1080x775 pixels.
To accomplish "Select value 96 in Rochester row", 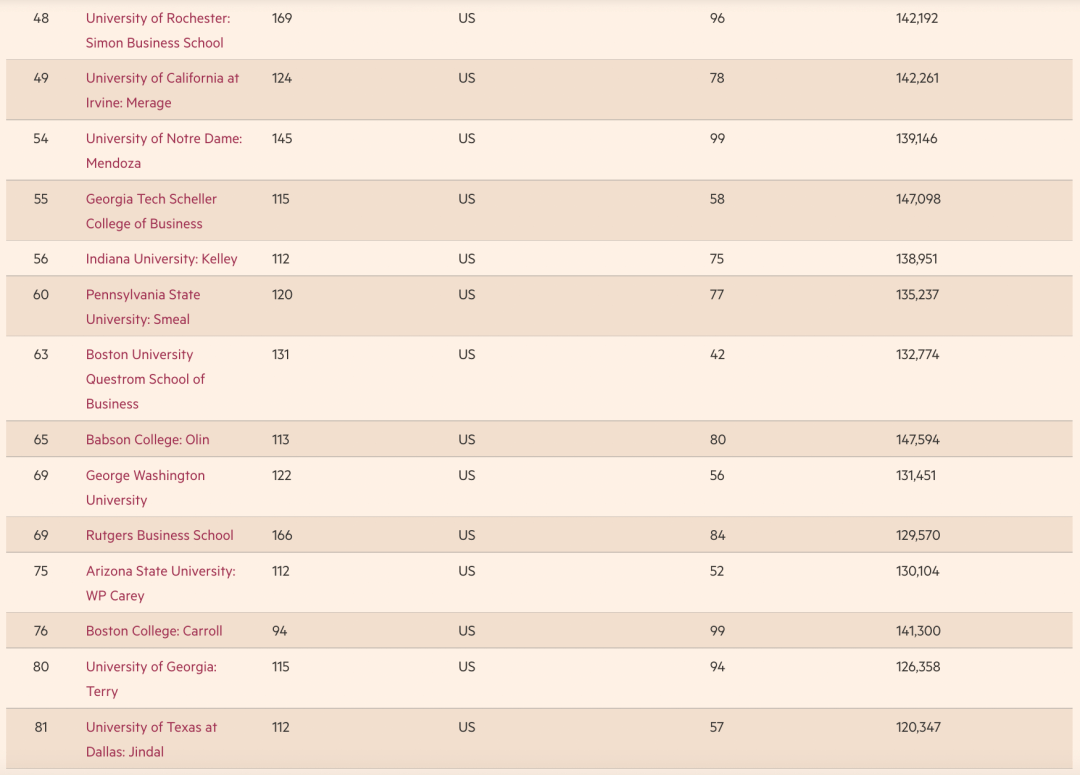I will pyautogui.click(x=717, y=19).
